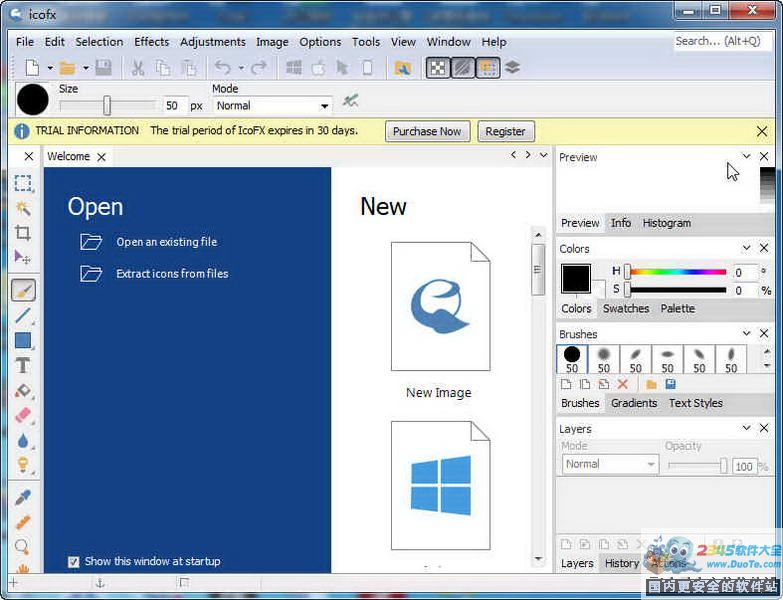This screenshot has height=600, width=783.
Task: Open a file via folder toolbar icon
Action: (67, 67)
